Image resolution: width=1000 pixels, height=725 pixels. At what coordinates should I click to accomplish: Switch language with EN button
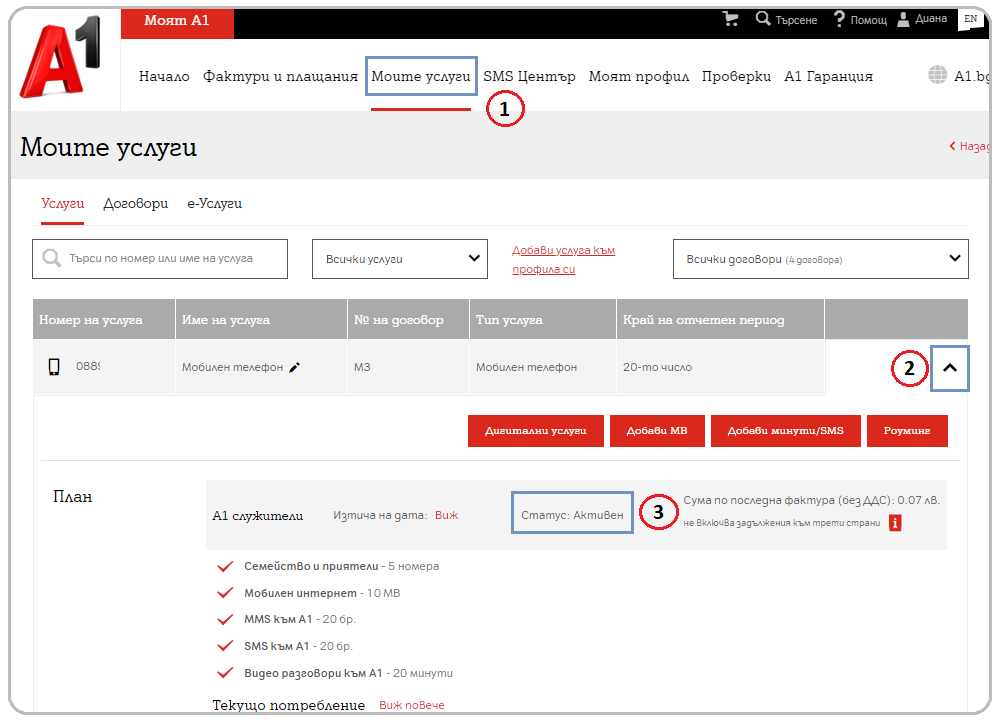[x=971, y=19]
